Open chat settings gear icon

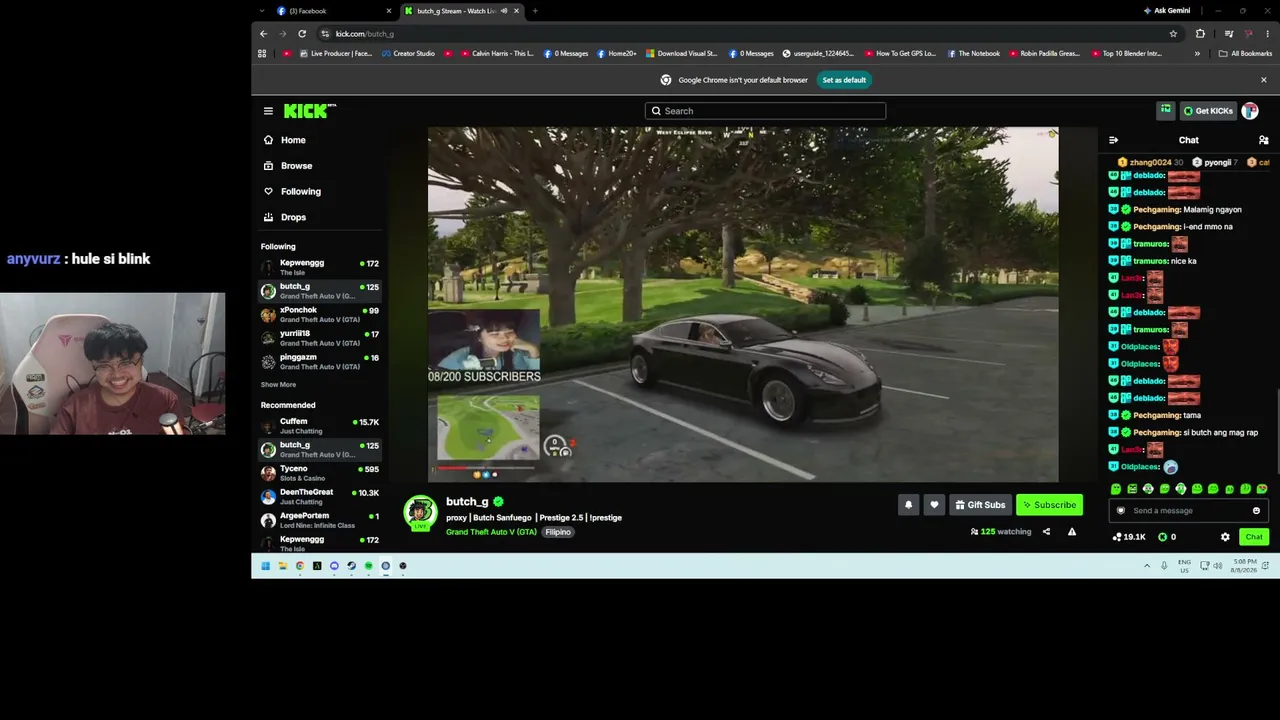point(1225,537)
